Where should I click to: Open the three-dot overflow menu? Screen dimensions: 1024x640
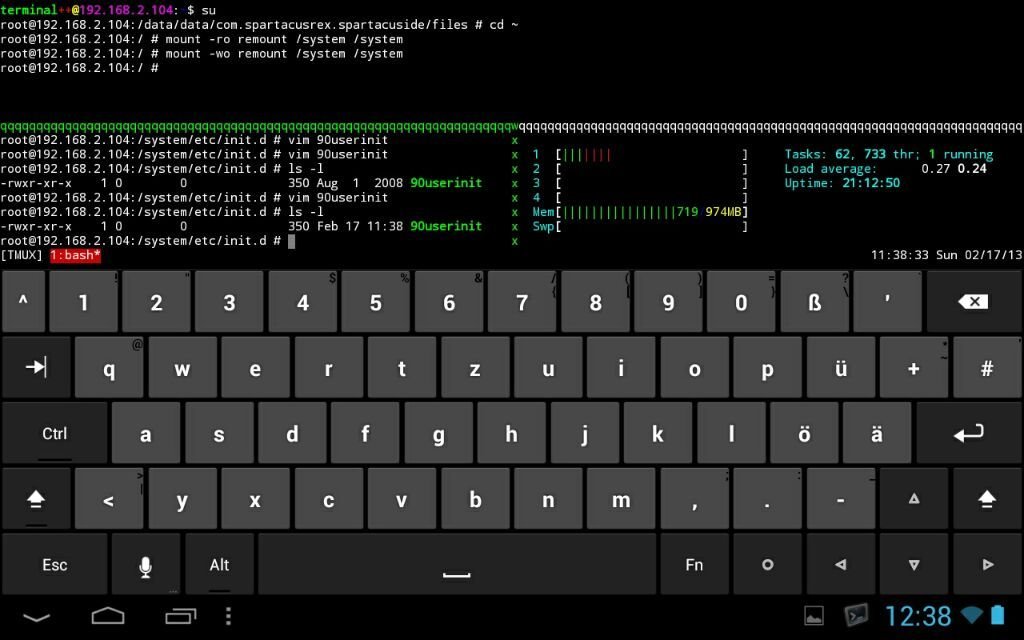(228, 616)
